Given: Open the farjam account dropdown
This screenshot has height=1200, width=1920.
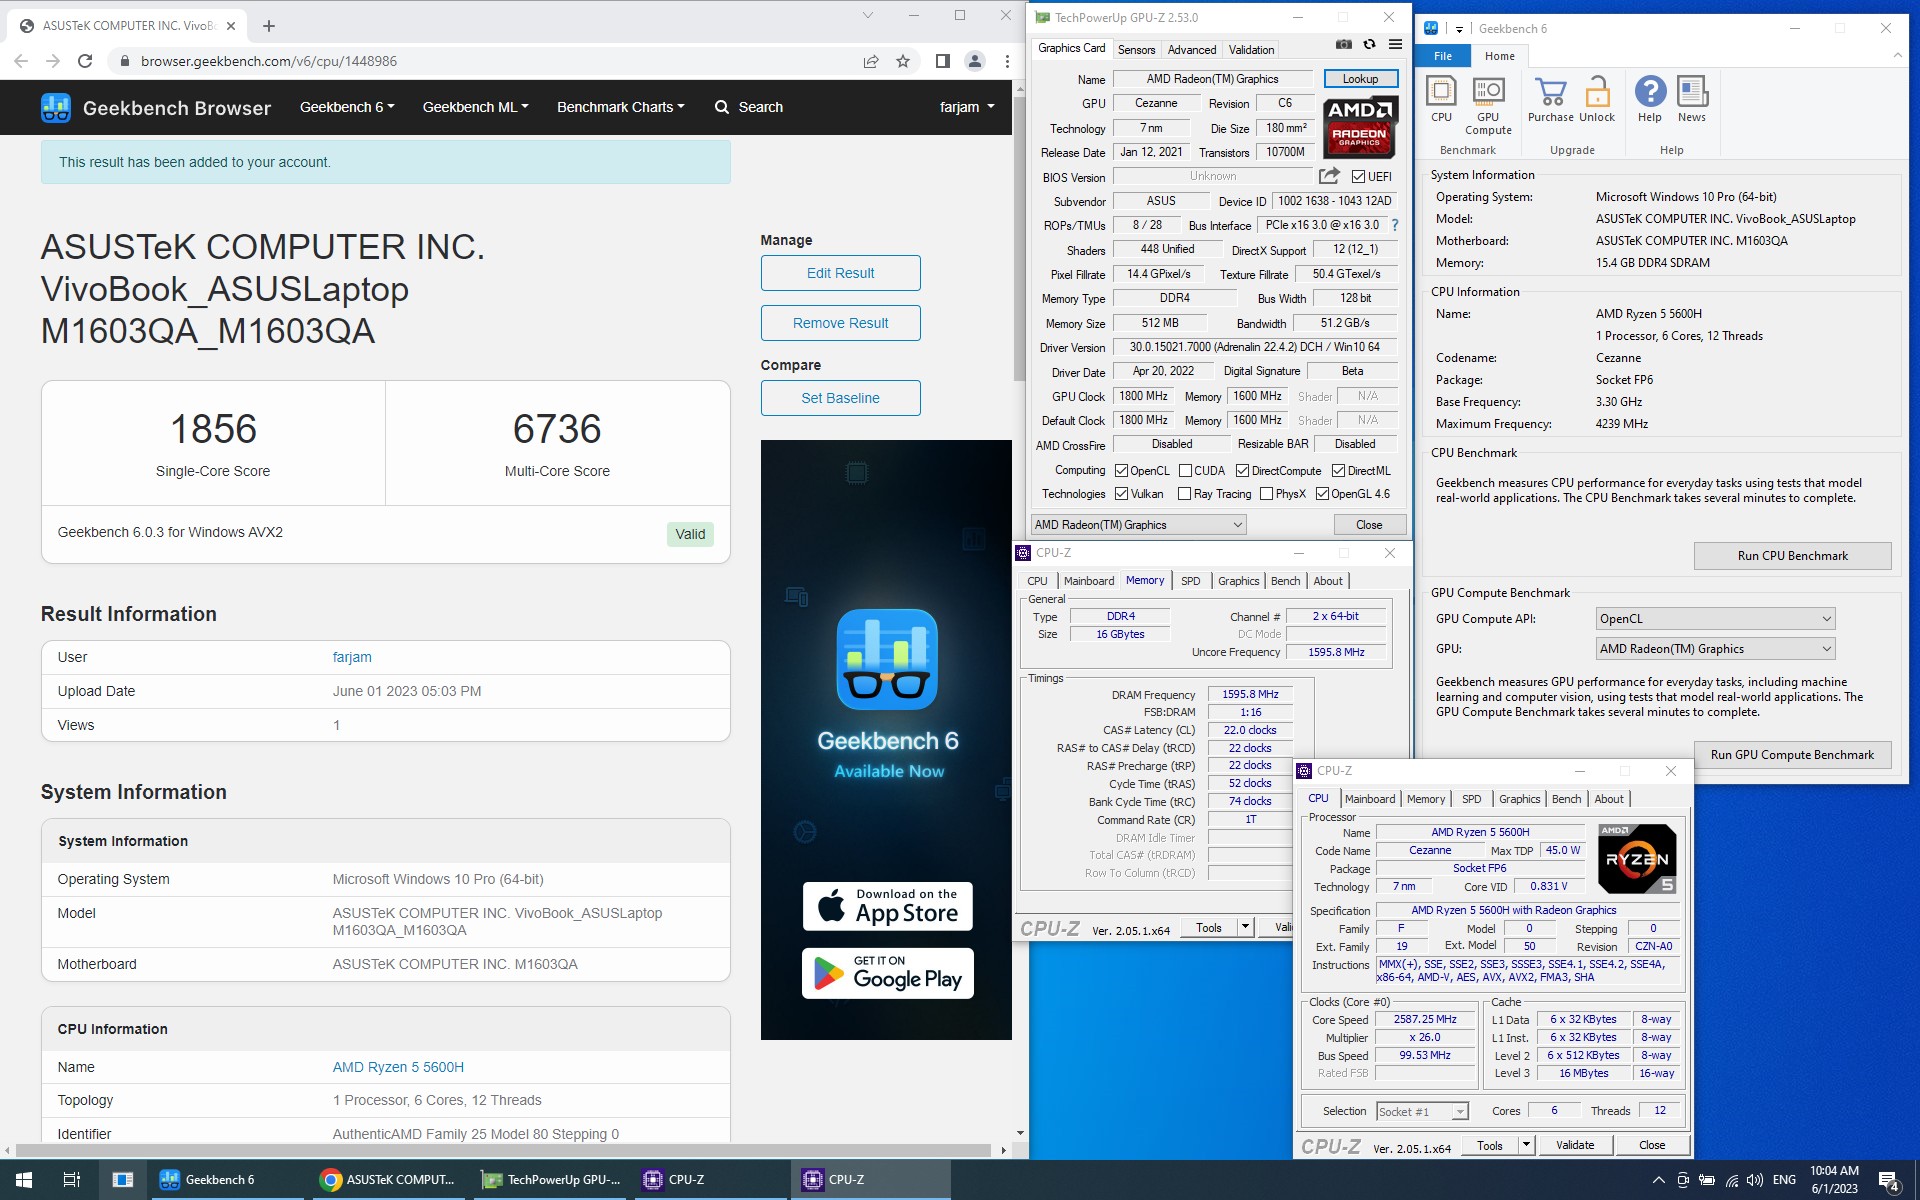Looking at the screenshot, I should 967,107.
